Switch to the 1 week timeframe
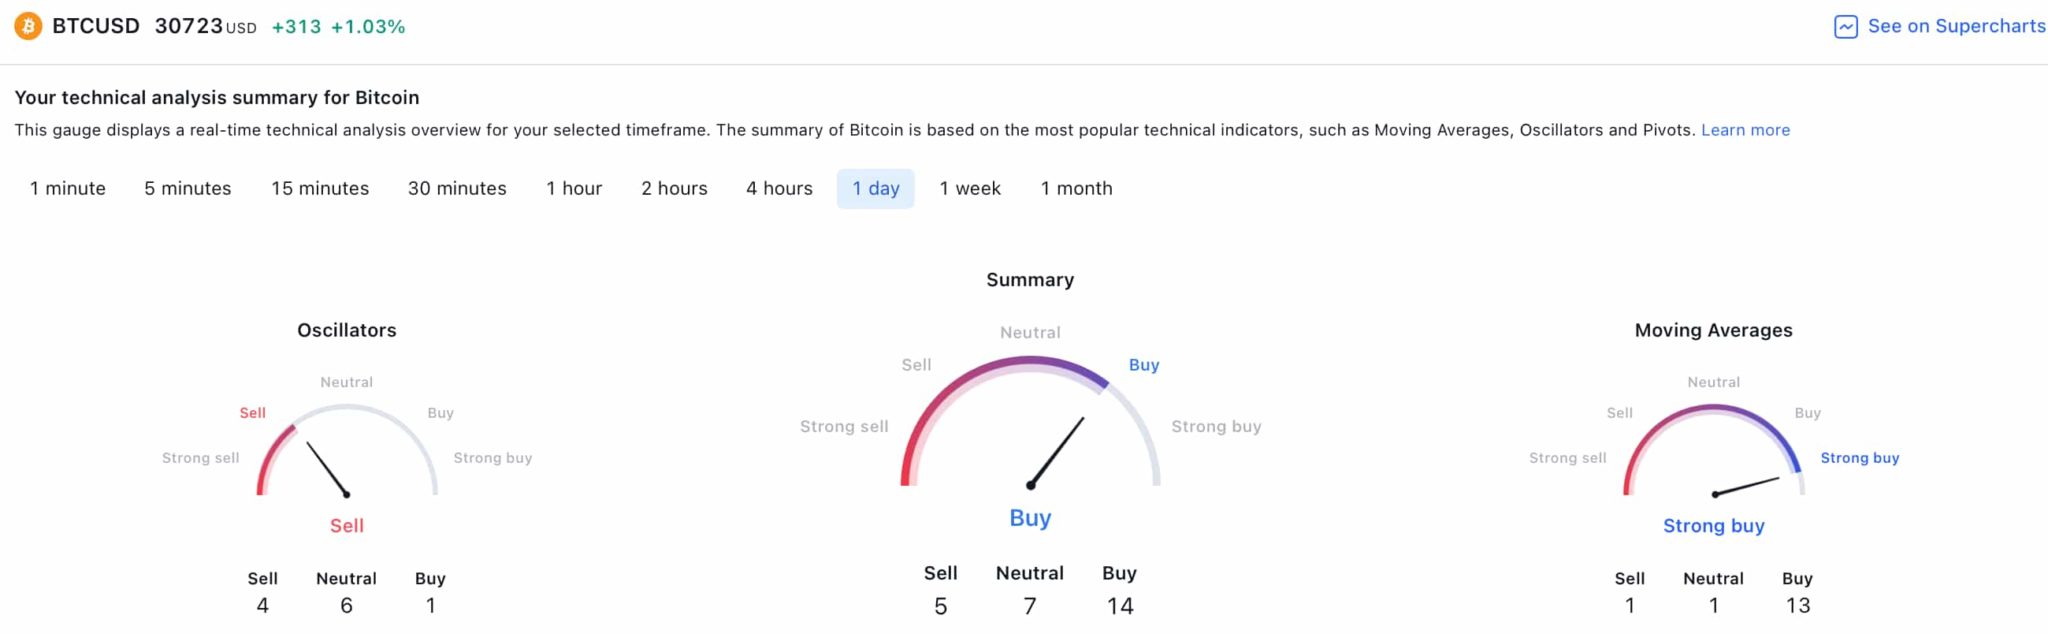 pyautogui.click(x=970, y=188)
